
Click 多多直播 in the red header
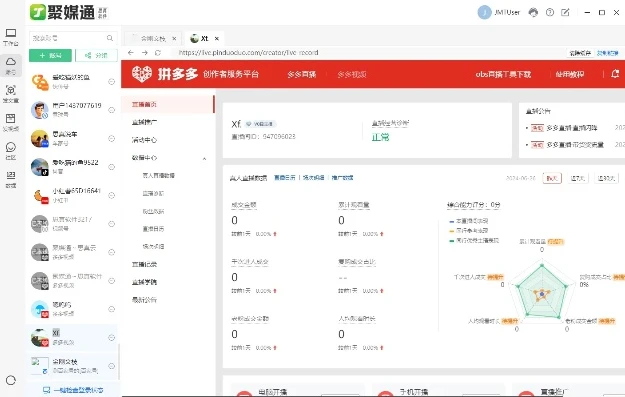pyautogui.click(x=302, y=74)
